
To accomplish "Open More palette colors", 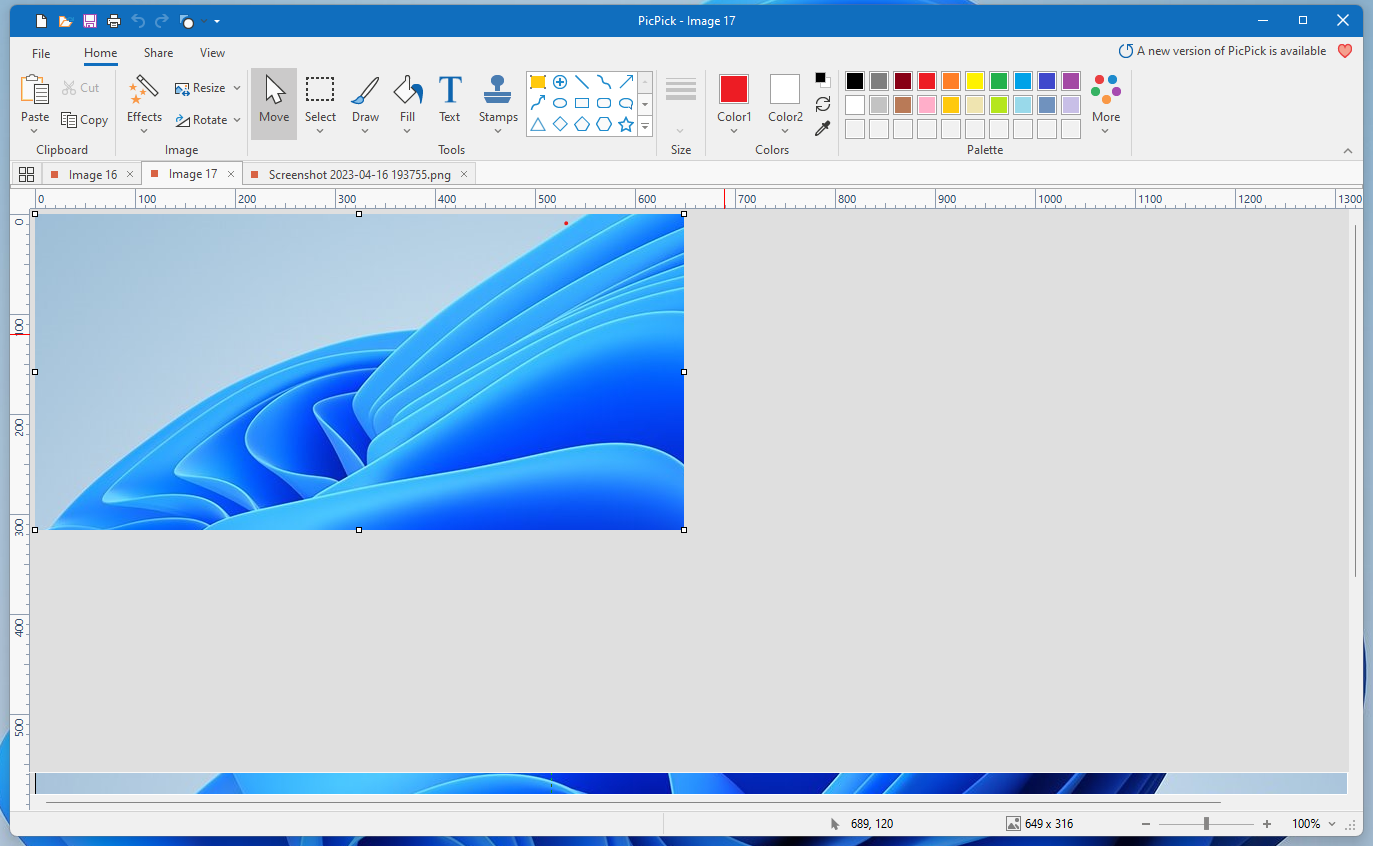I will [x=1105, y=101].
